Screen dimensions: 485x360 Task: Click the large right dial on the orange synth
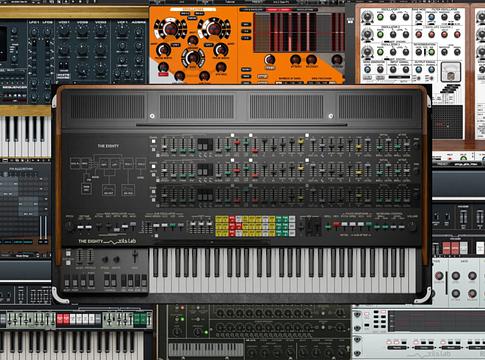coord(214,29)
